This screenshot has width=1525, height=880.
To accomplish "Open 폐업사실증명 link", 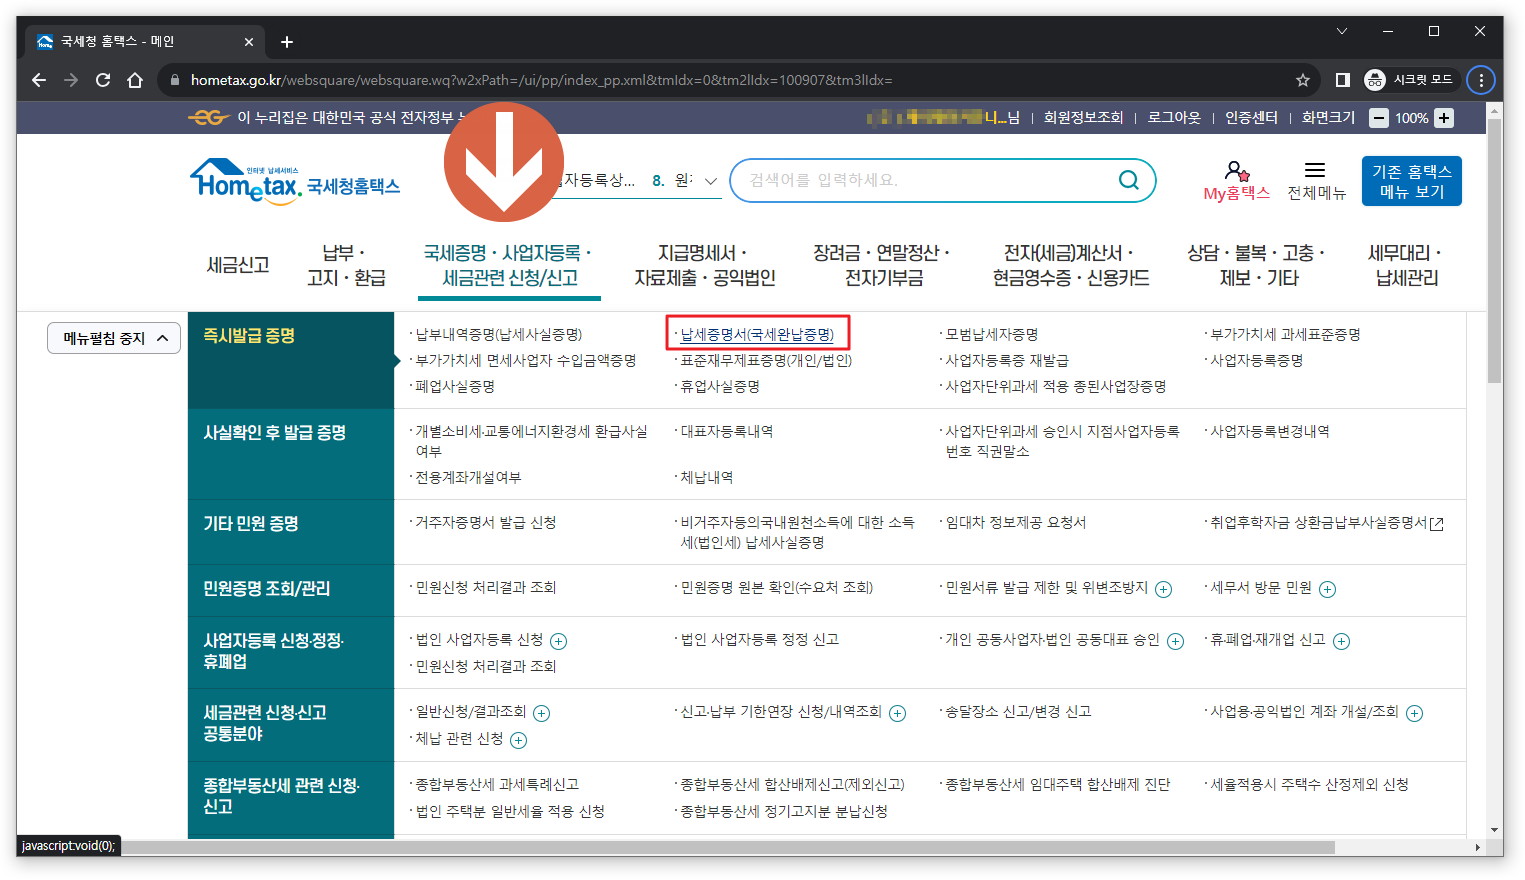I will point(455,387).
